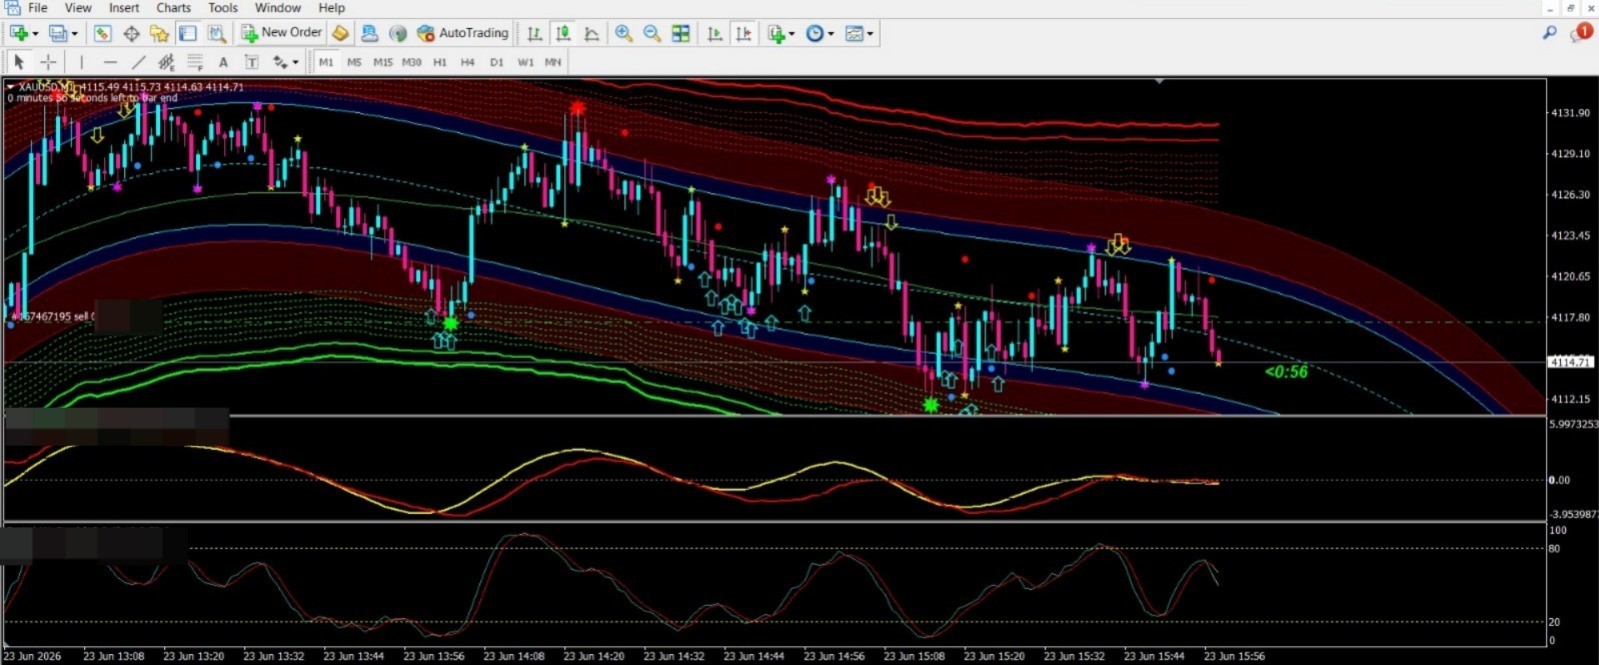Open the File menu
Image resolution: width=1599 pixels, height=665 pixels.
tap(38, 7)
